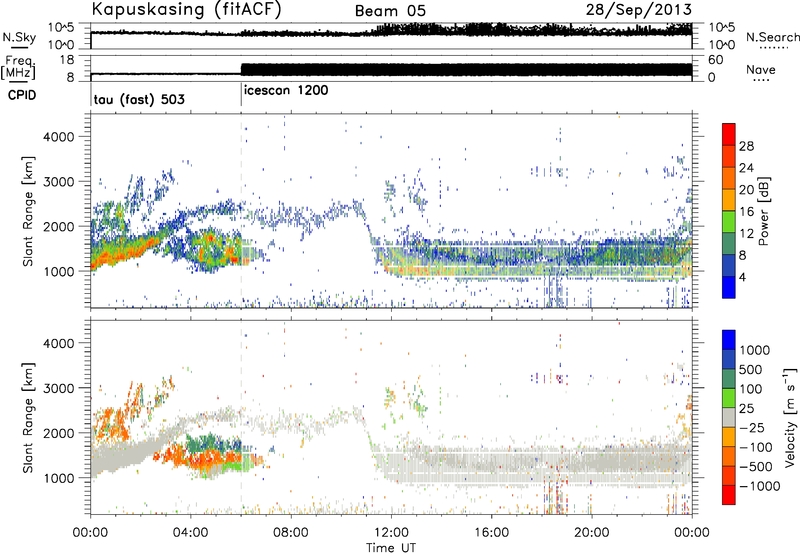
Task: Click the tau (fast) 503 marker text
Action: pos(139,99)
